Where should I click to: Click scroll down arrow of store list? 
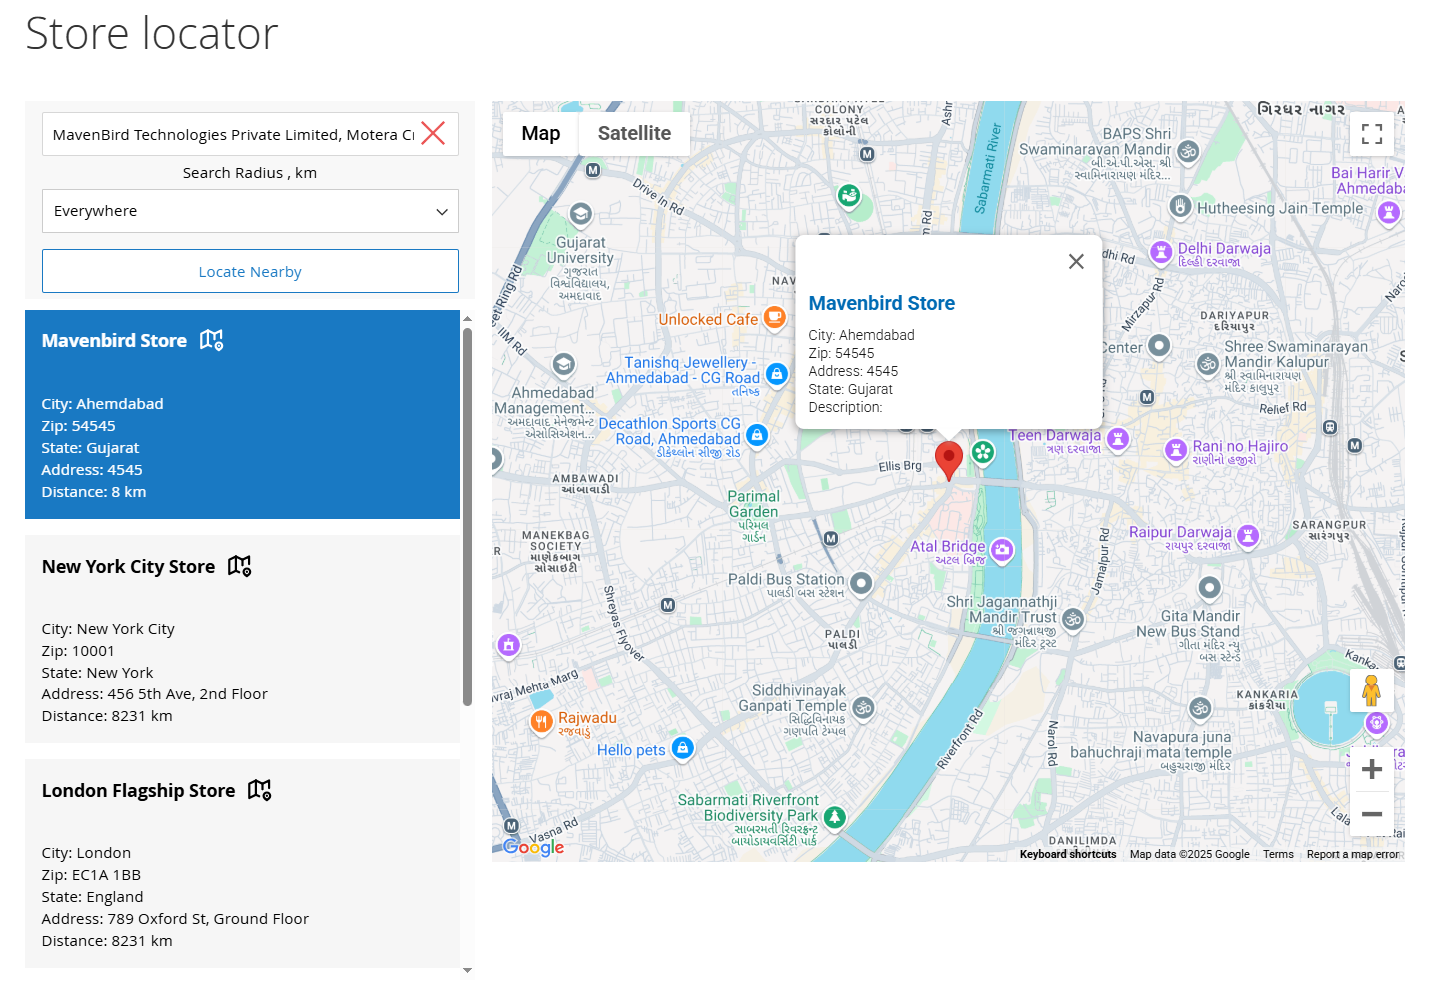[467, 970]
